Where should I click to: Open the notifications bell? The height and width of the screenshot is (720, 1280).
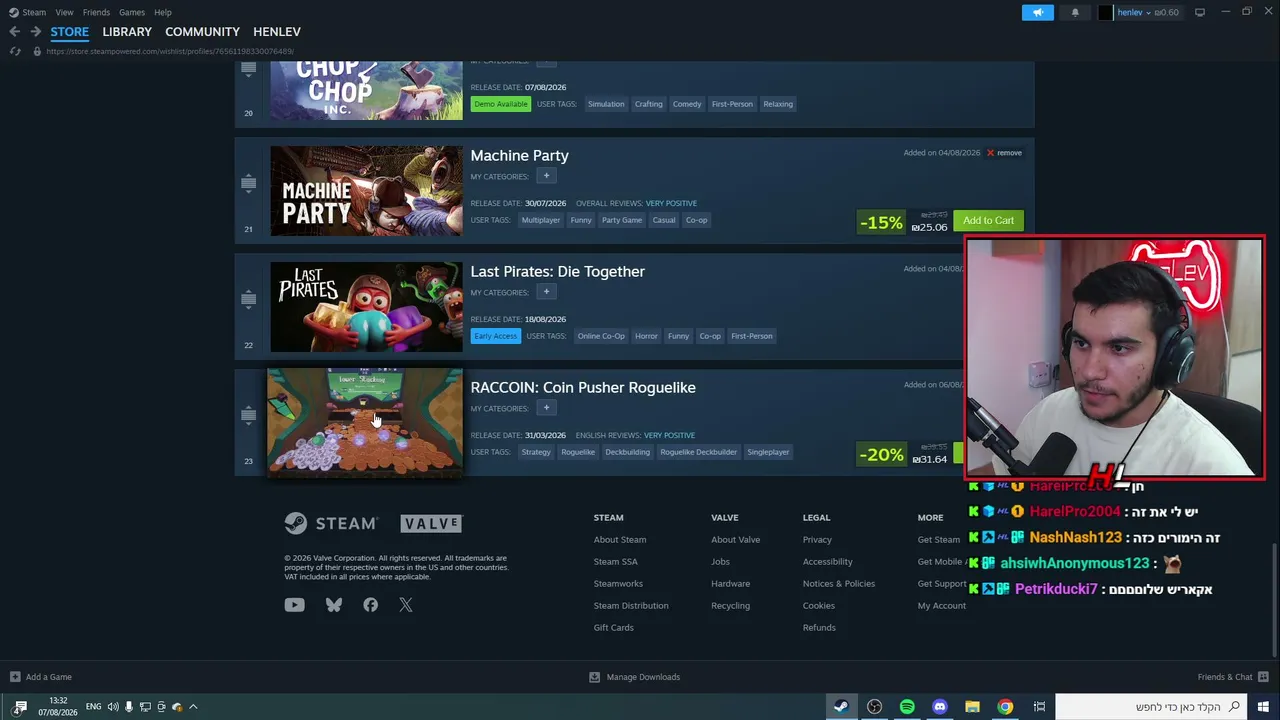[1075, 12]
